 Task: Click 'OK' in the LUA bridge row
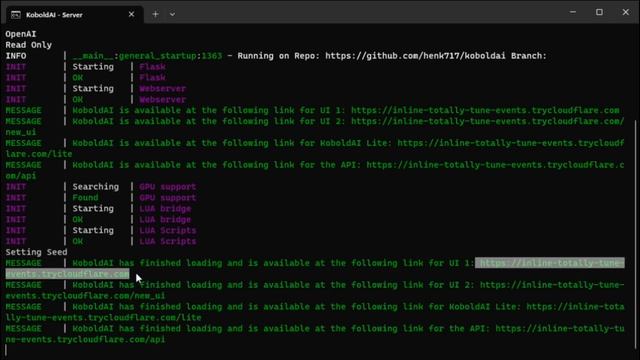pyautogui.click(x=78, y=220)
